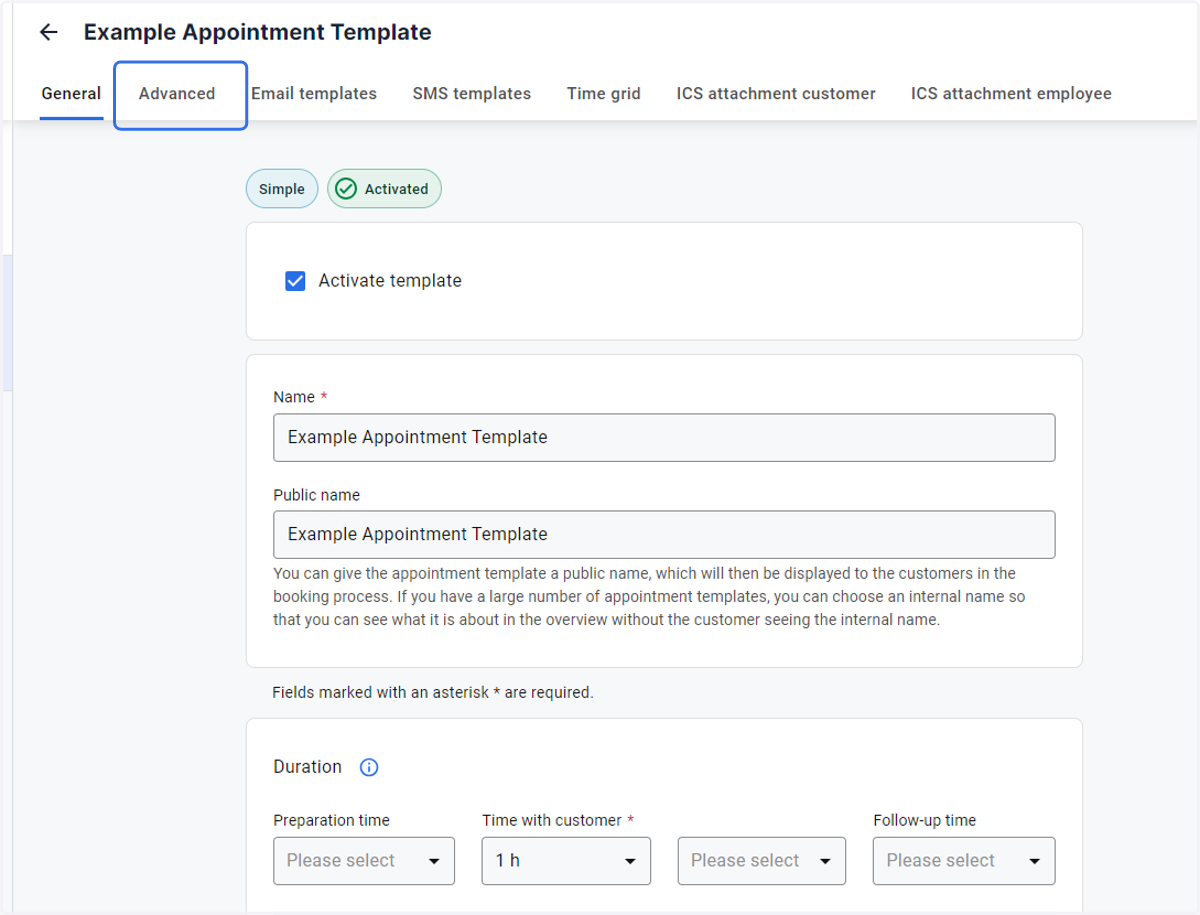Uncheck the Activate template checkbox

point(295,281)
